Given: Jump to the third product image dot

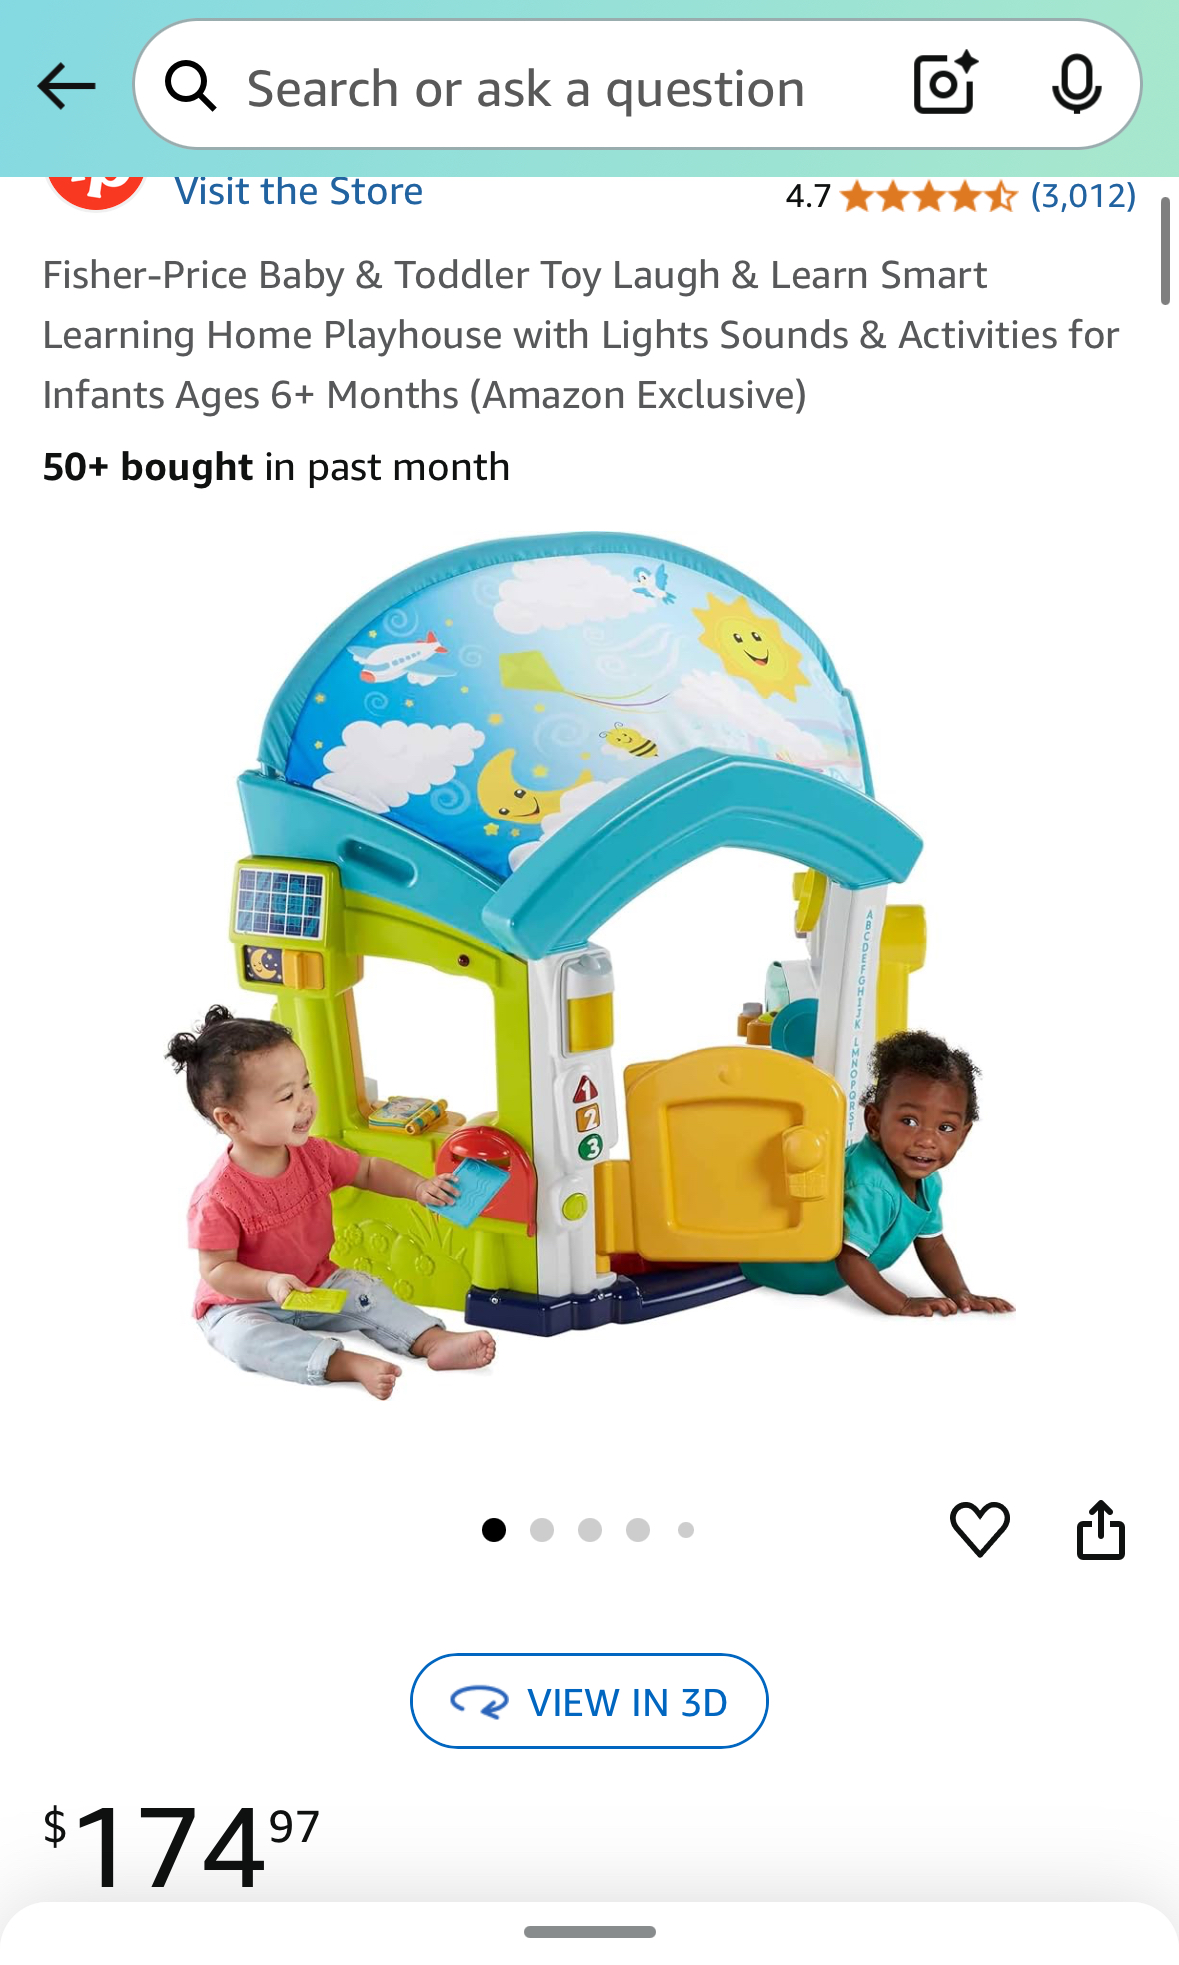Looking at the screenshot, I should pyautogui.click(x=590, y=1530).
